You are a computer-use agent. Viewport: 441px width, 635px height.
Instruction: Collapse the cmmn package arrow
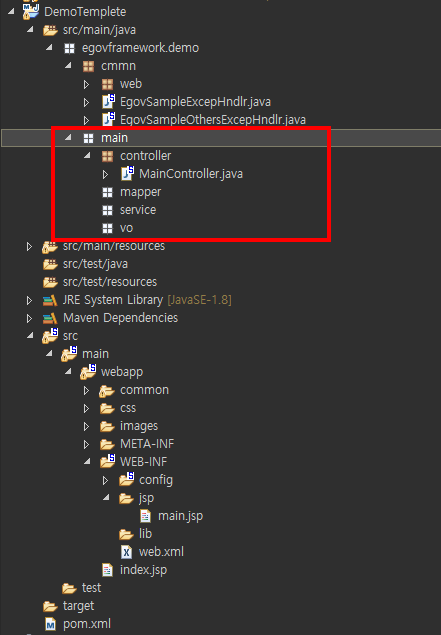click(68, 65)
